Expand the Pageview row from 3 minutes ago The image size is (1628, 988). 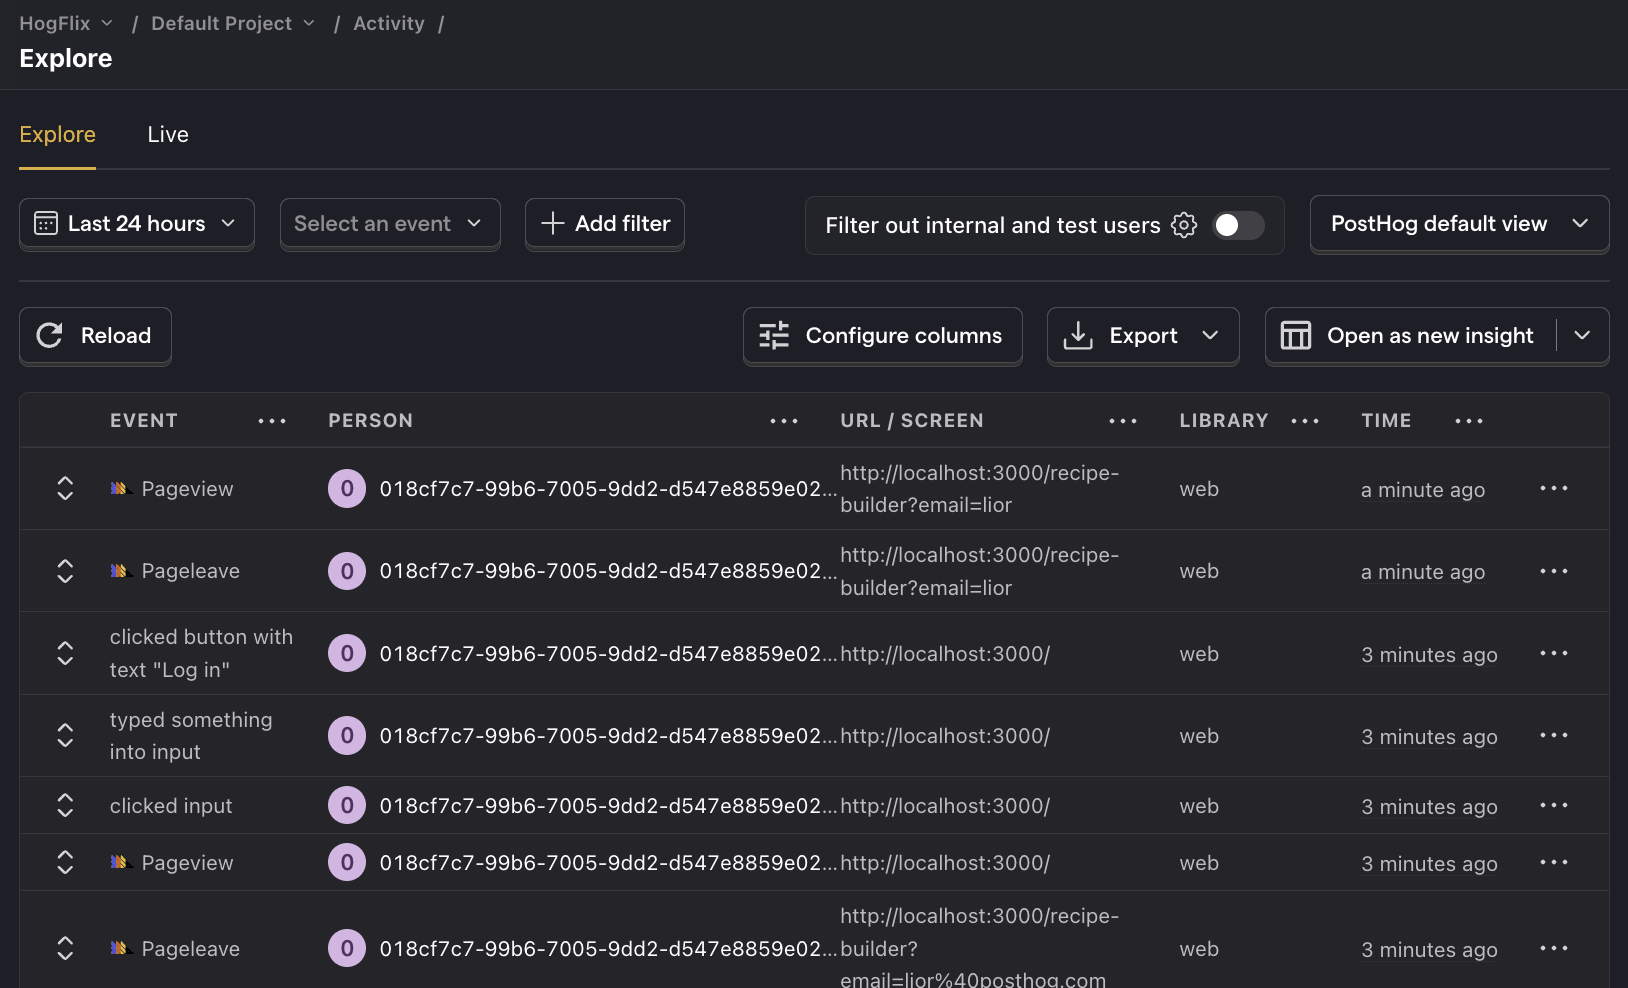click(x=65, y=862)
